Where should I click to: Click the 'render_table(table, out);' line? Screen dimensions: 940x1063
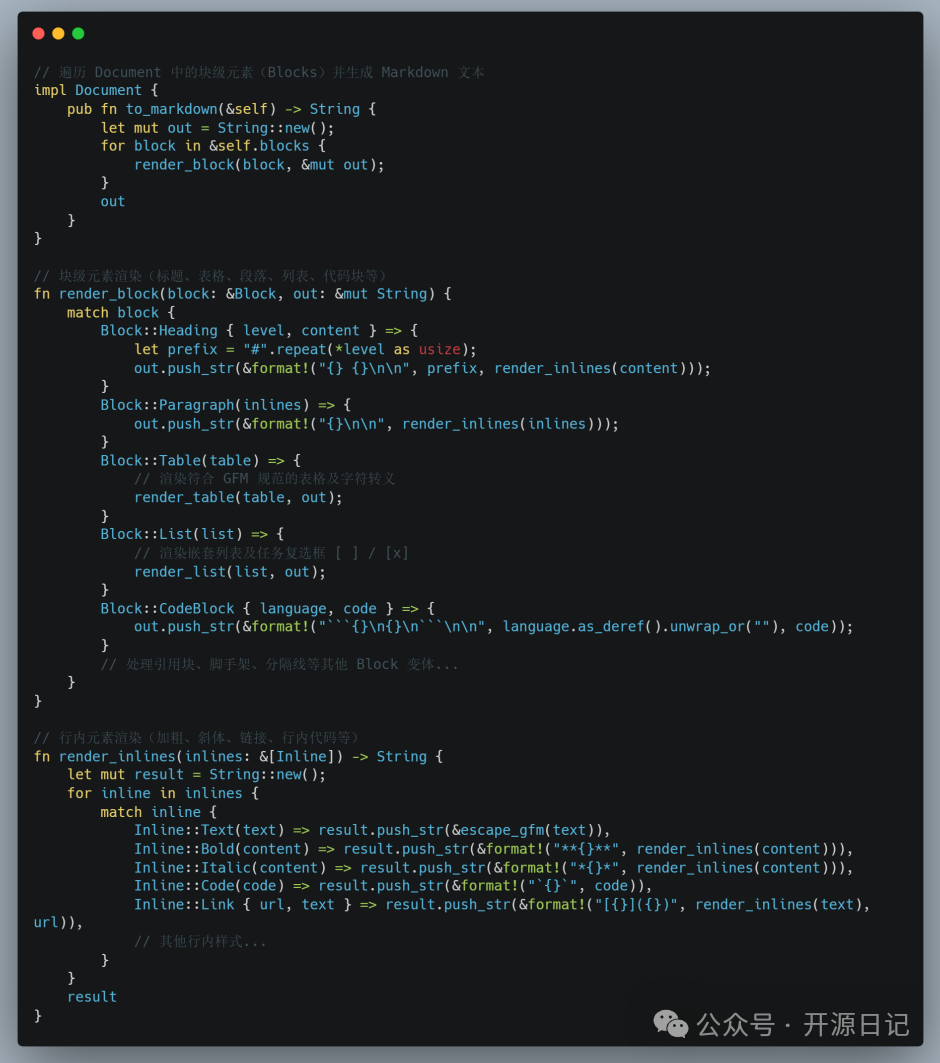pos(238,498)
